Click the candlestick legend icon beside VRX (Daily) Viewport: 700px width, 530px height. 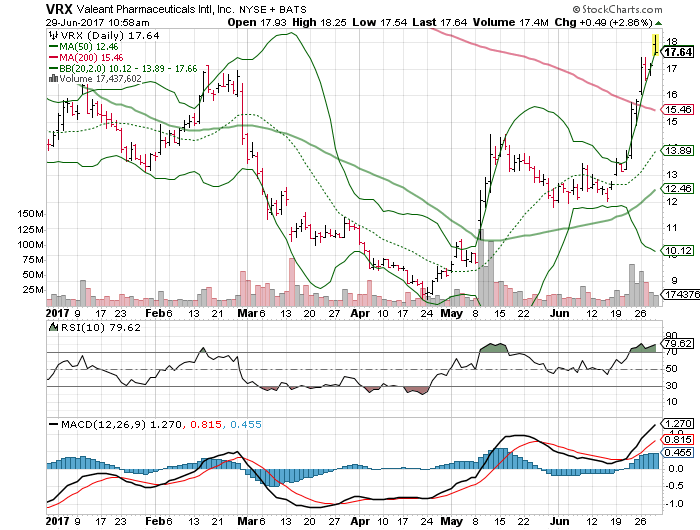coord(53,35)
